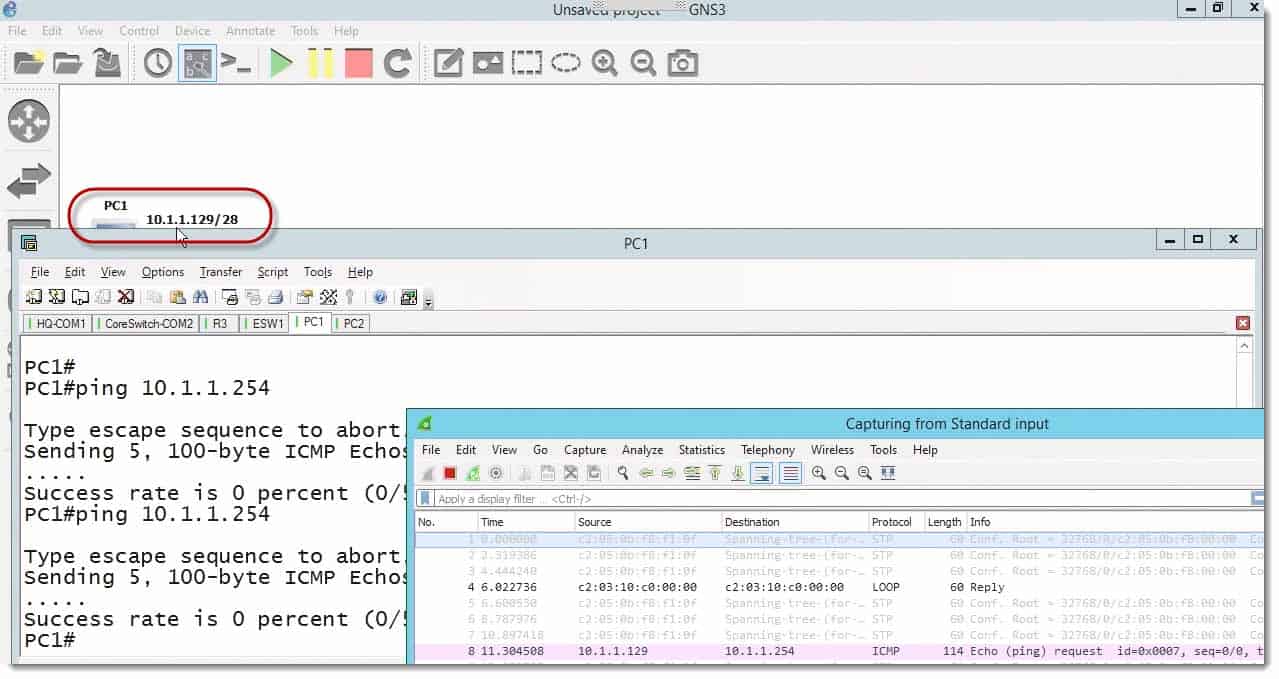Viewport: 1279px width, 679px height.
Task: Select the LOOP Reply packet row
Action: coord(839,587)
